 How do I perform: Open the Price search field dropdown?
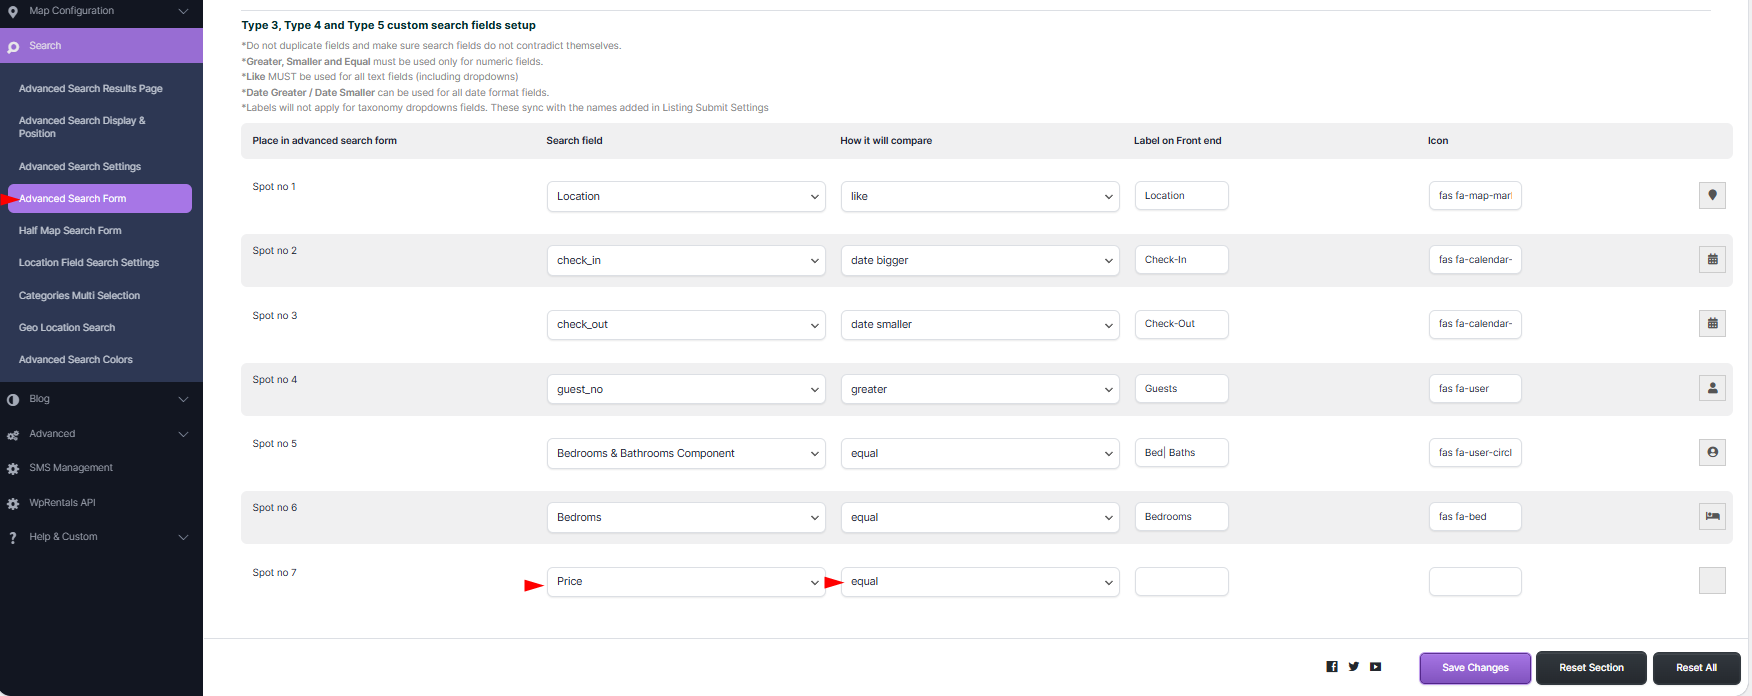coord(686,582)
